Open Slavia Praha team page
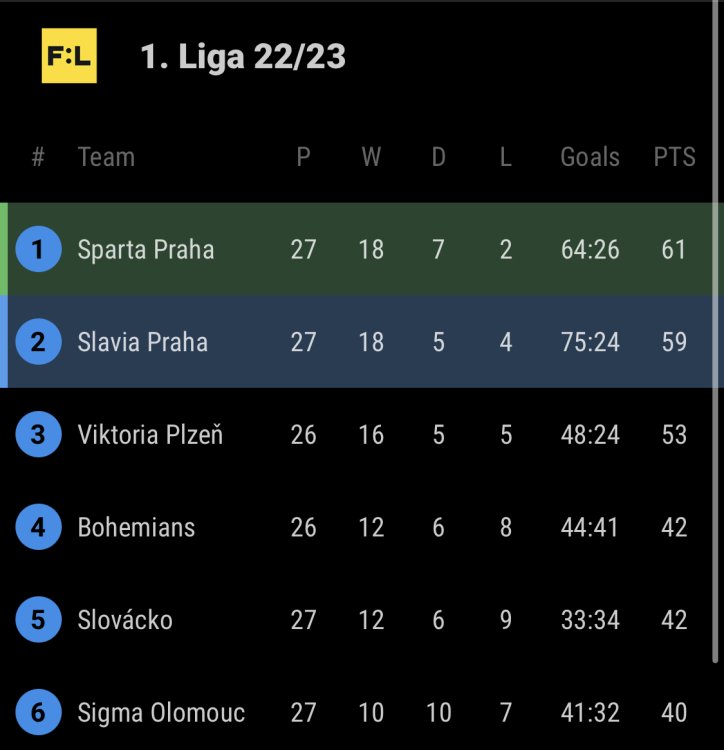This screenshot has width=724, height=750. click(143, 342)
